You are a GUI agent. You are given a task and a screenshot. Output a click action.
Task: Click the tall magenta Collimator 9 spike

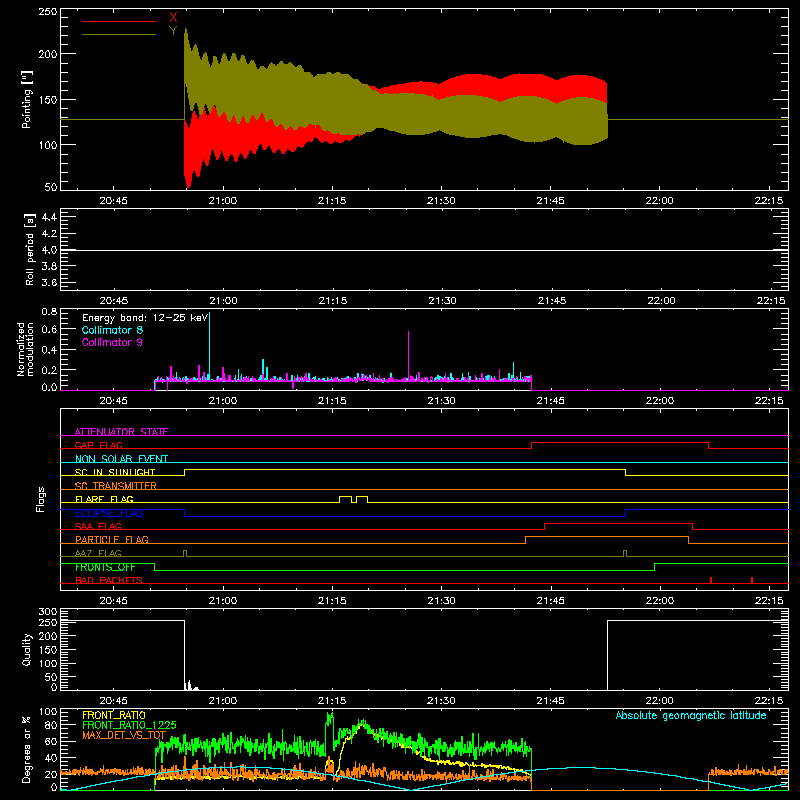click(408, 356)
